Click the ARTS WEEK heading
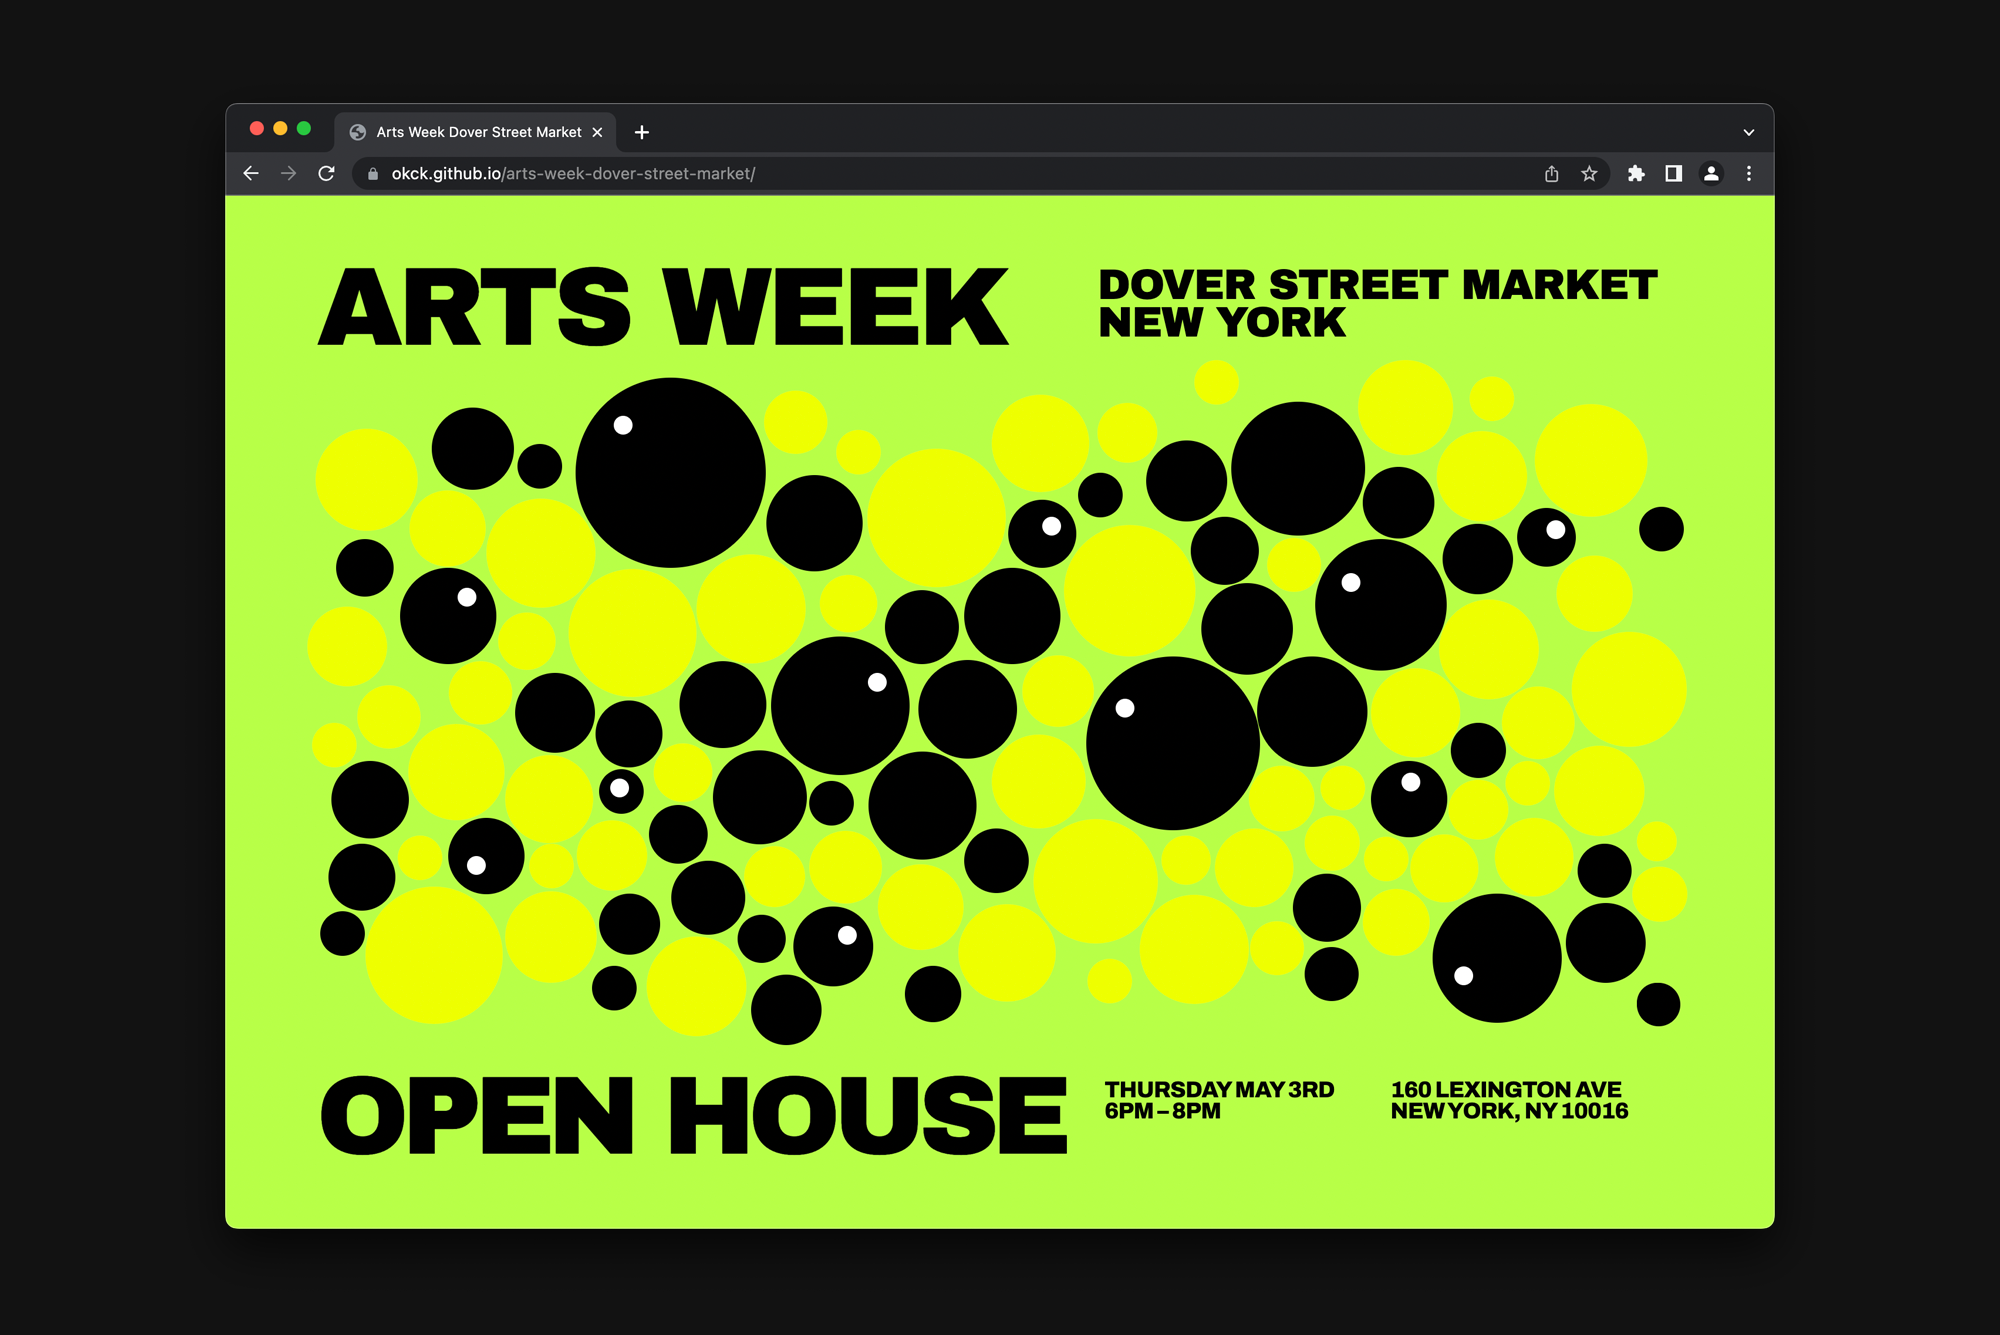2000x1335 pixels. [x=663, y=307]
